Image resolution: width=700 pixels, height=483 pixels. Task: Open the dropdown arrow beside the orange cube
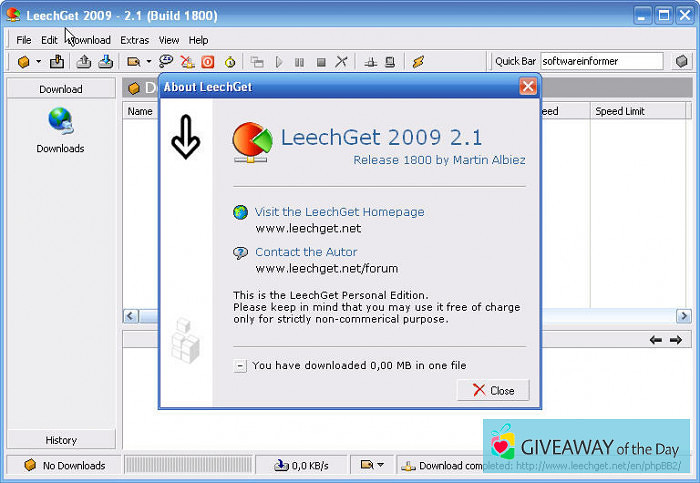39,62
